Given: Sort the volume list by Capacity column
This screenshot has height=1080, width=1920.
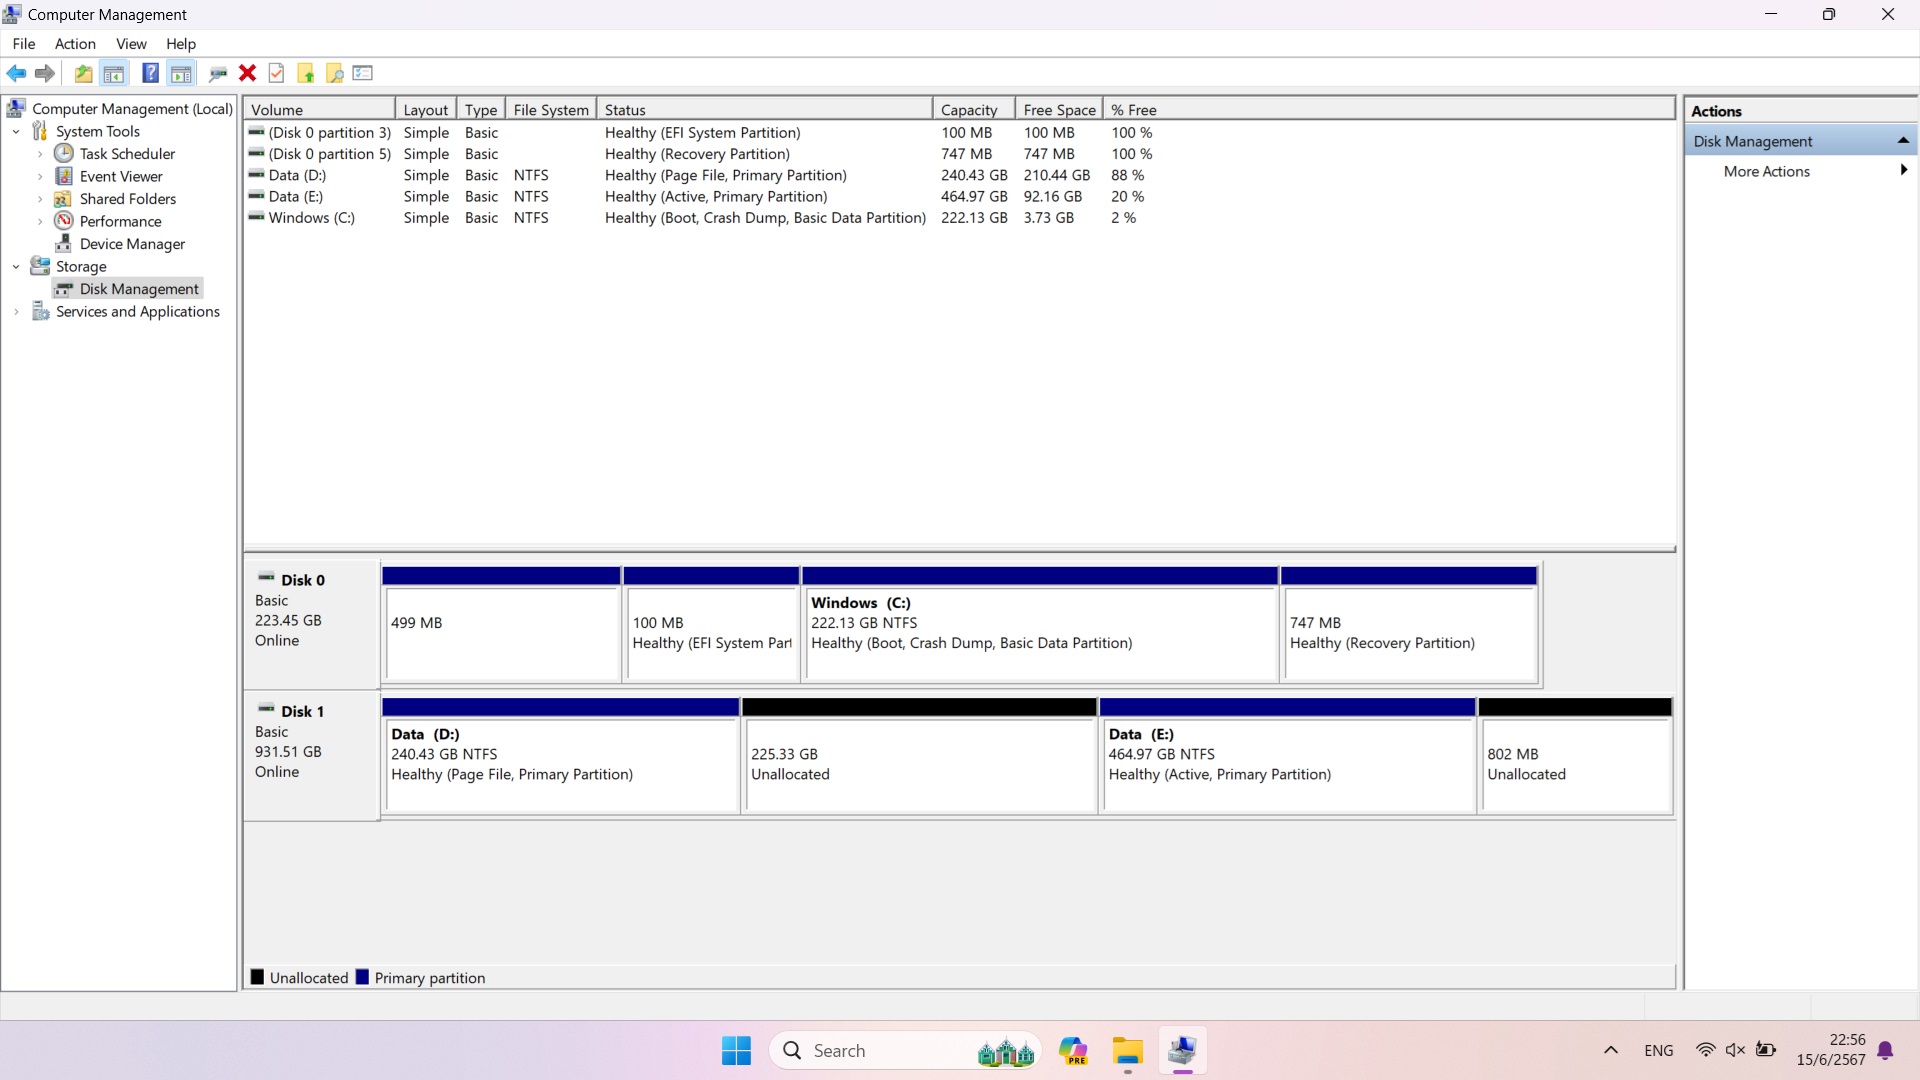Looking at the screenshot, I should 968,110.
